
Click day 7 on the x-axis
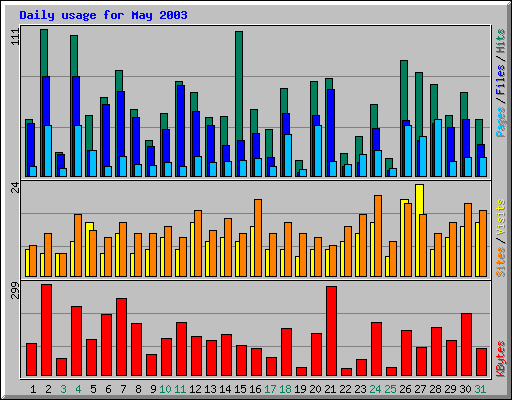point(123,389)
